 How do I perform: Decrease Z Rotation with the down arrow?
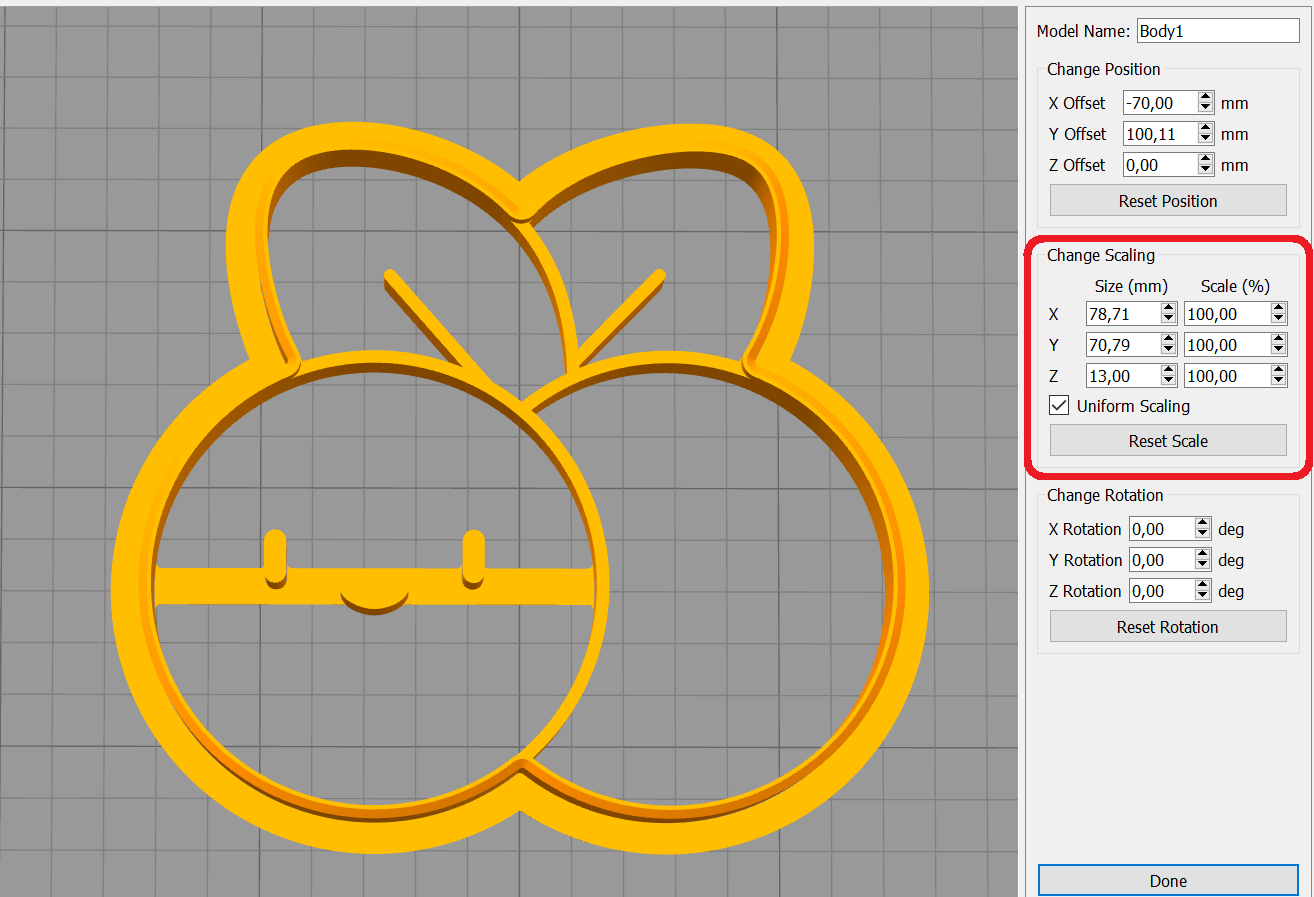click(x=1203, y=596)
